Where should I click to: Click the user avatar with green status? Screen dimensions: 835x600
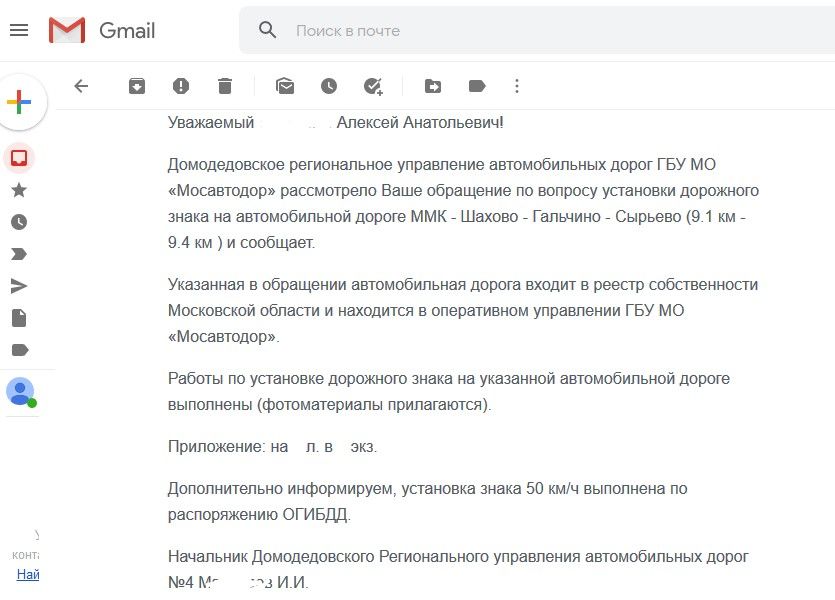point(20,391)
